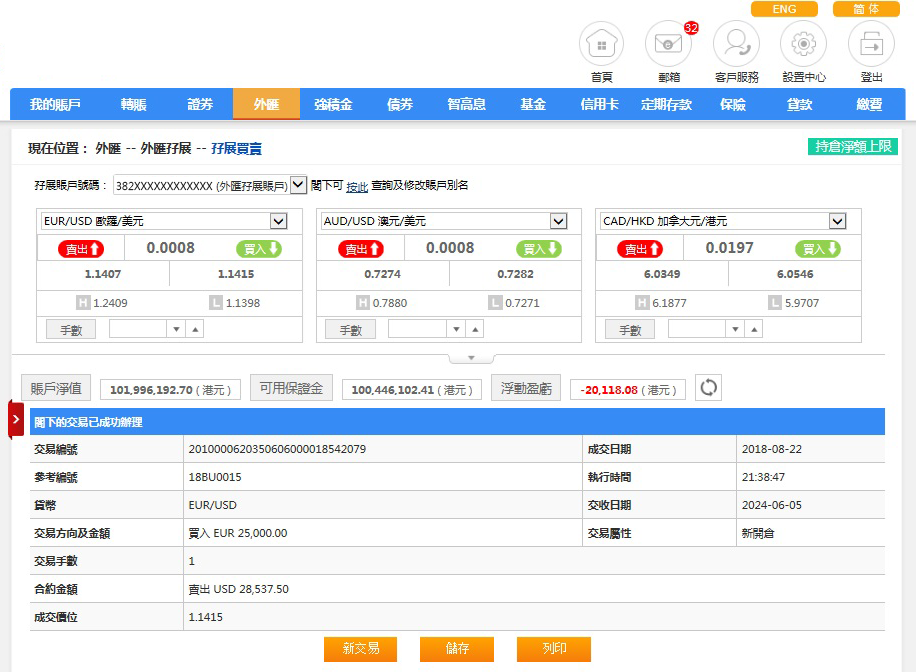Expand the margin account number dropdown
916x672 pixels.
(x=298, y=185)
